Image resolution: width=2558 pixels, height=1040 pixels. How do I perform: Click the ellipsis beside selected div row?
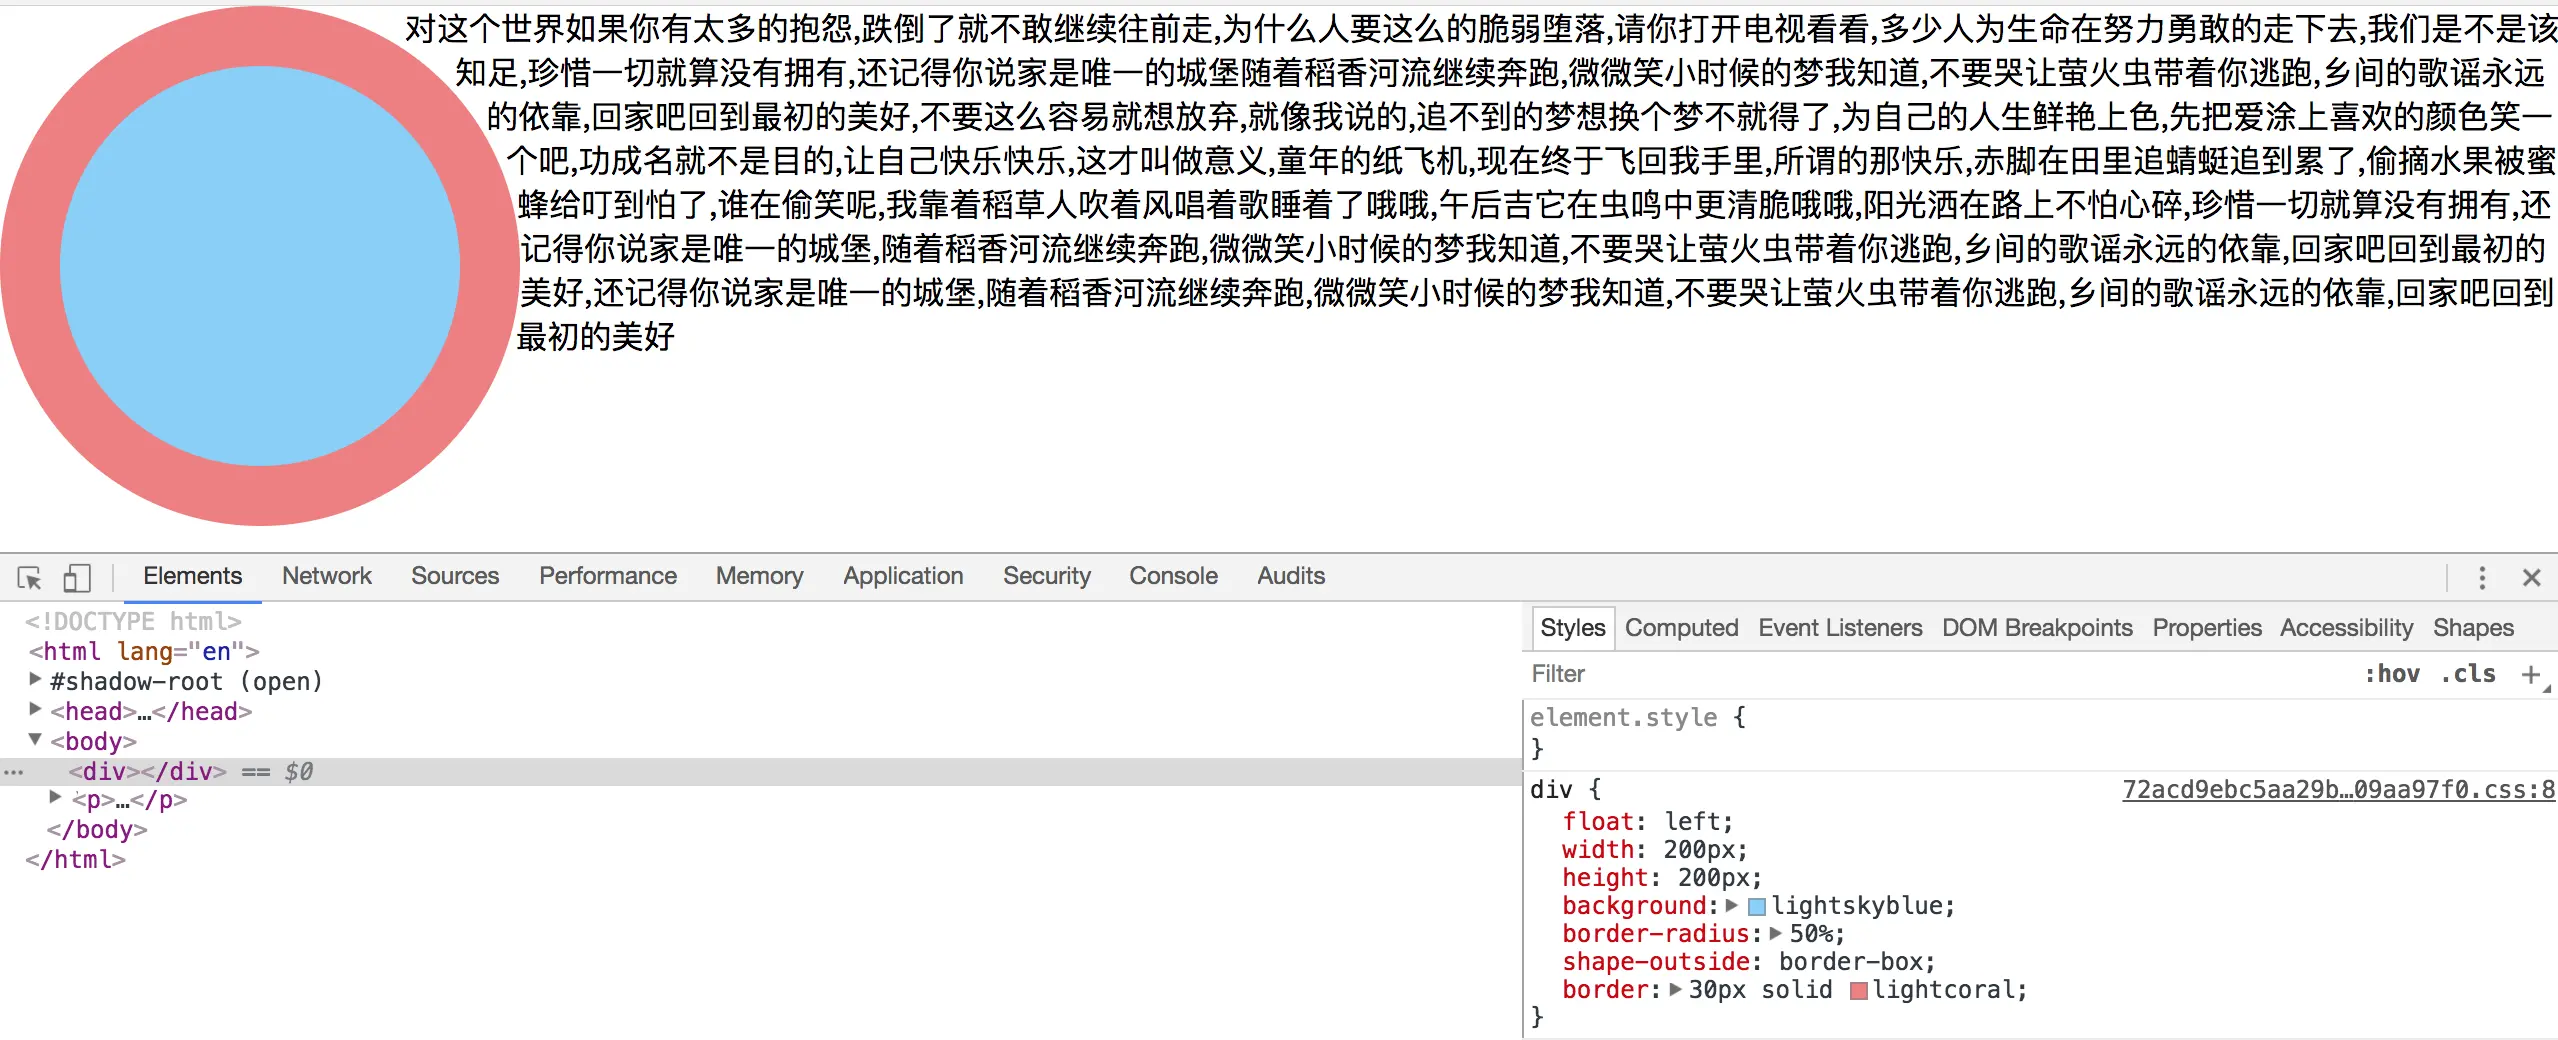click(13, 772)
